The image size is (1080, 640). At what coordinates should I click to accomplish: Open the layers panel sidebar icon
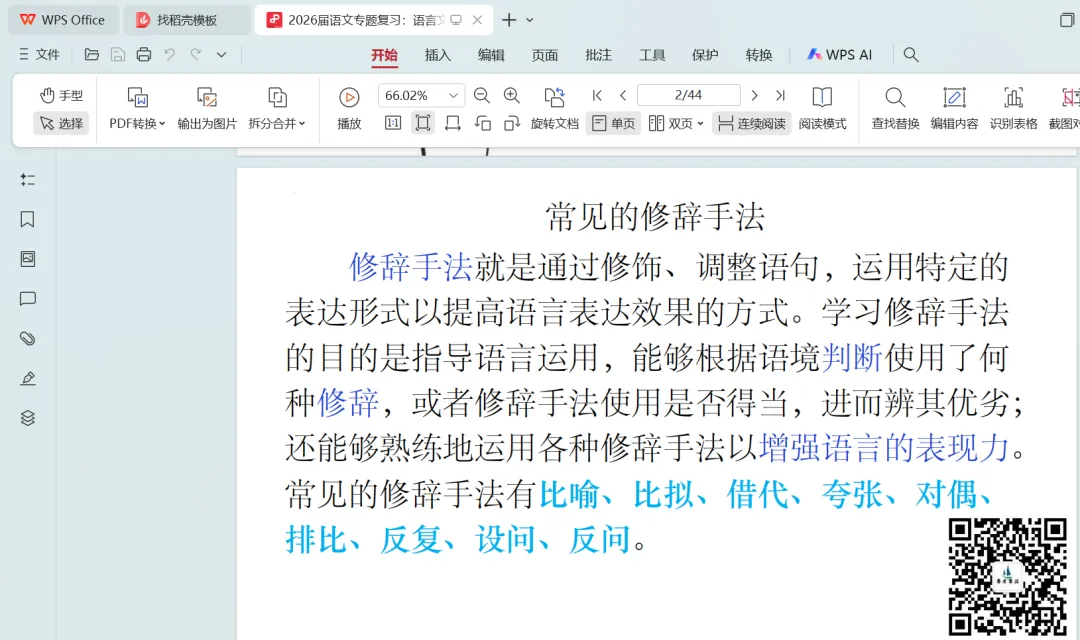coord(28,418)
